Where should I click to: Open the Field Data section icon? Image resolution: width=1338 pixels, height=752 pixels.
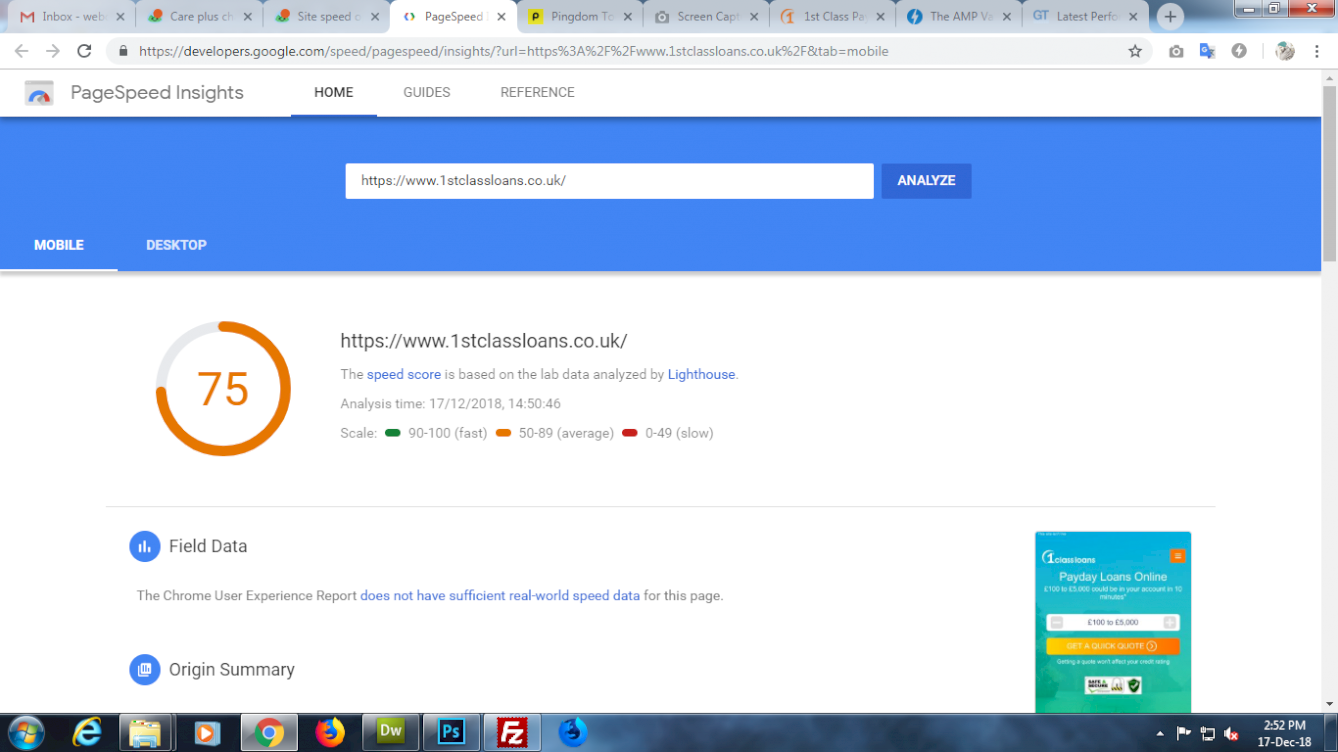coord(145,546)
